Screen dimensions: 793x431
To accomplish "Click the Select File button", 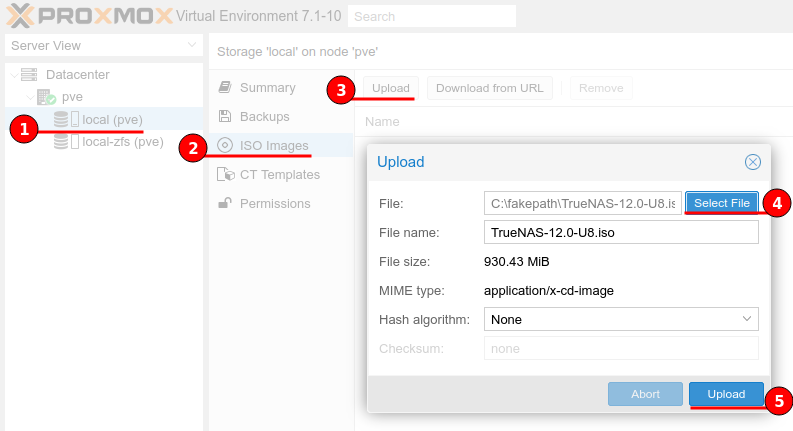I will [722, 203].
